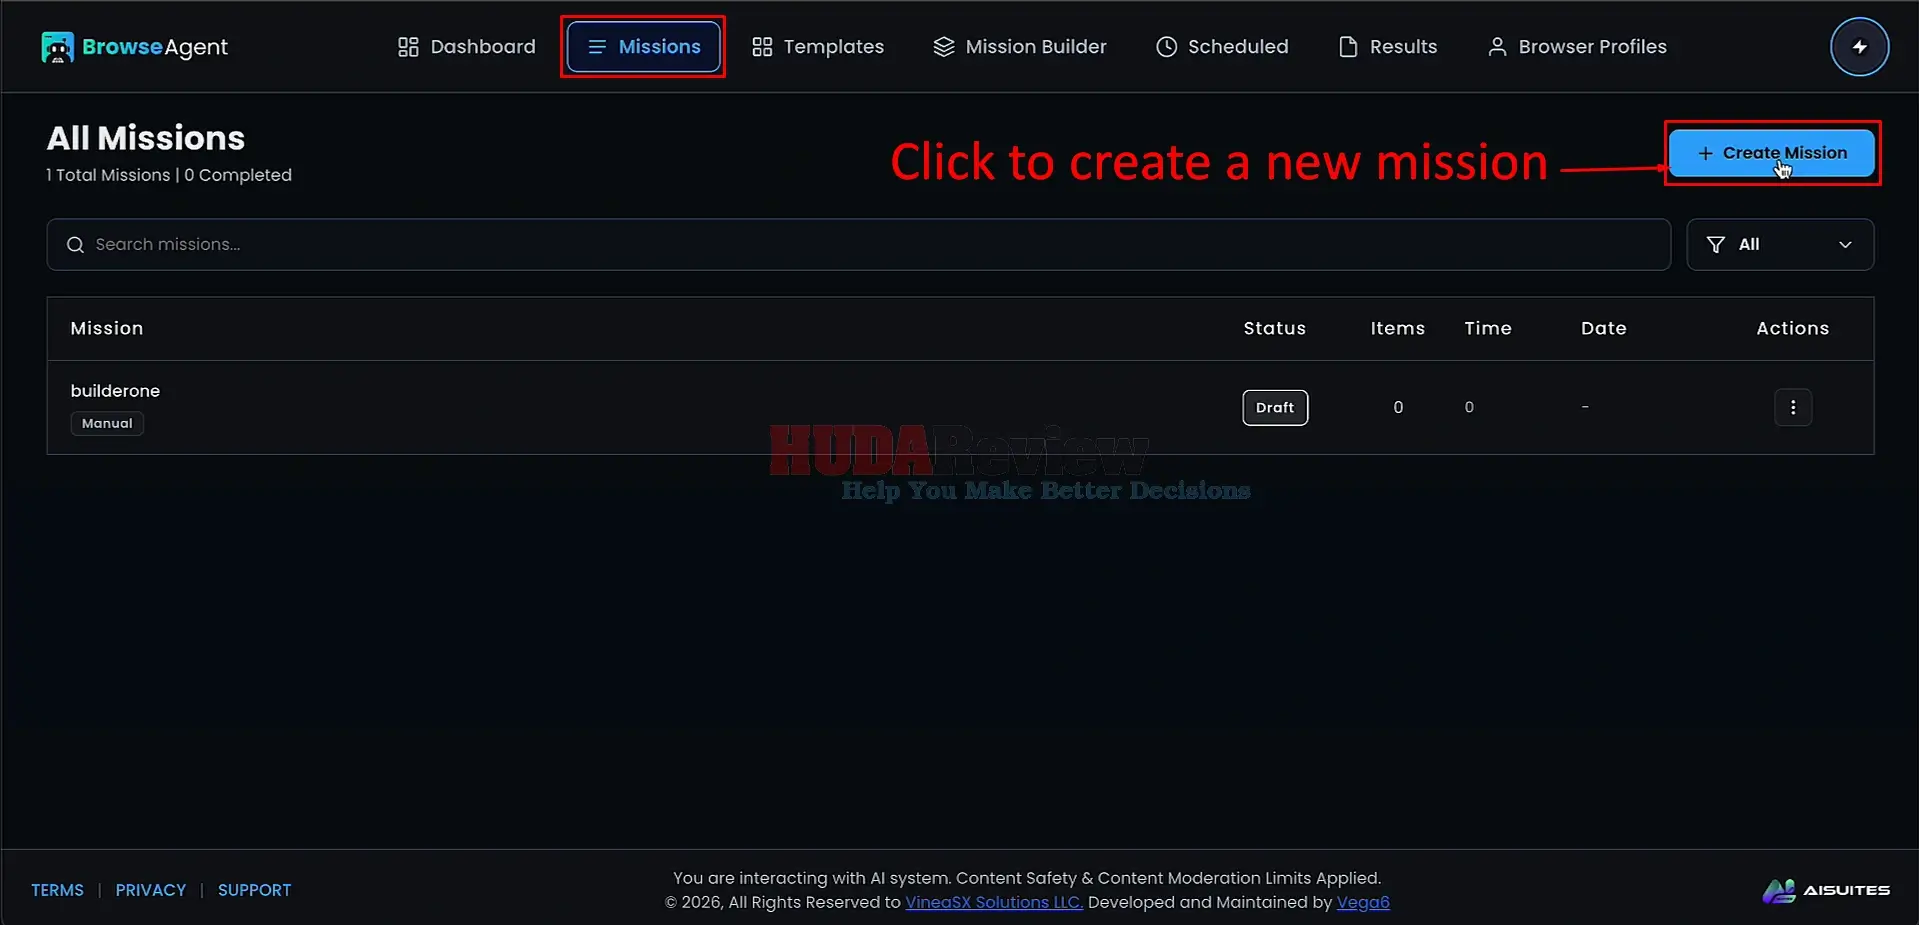
Task: Click the '1 Total Missions | 0 Completed' text
Action: pos(169,175)
